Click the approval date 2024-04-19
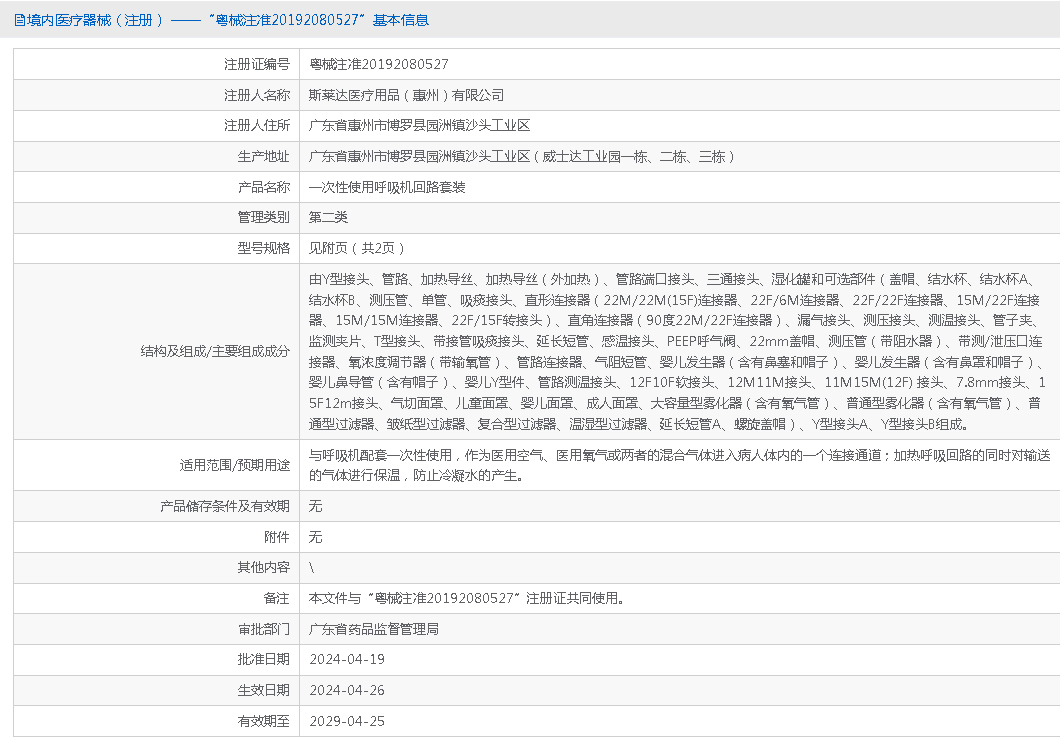 pyautogui.click(x=347, y=659)
